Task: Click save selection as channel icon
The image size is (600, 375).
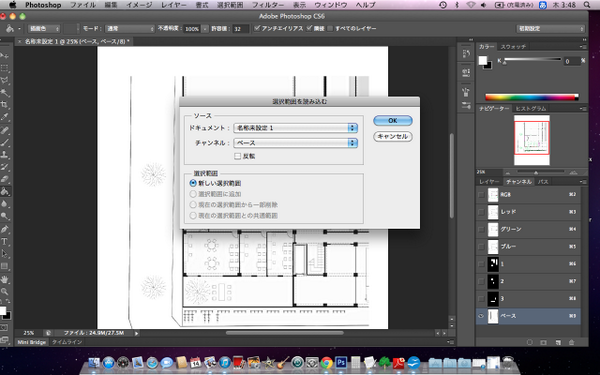Action: (543, 342)
